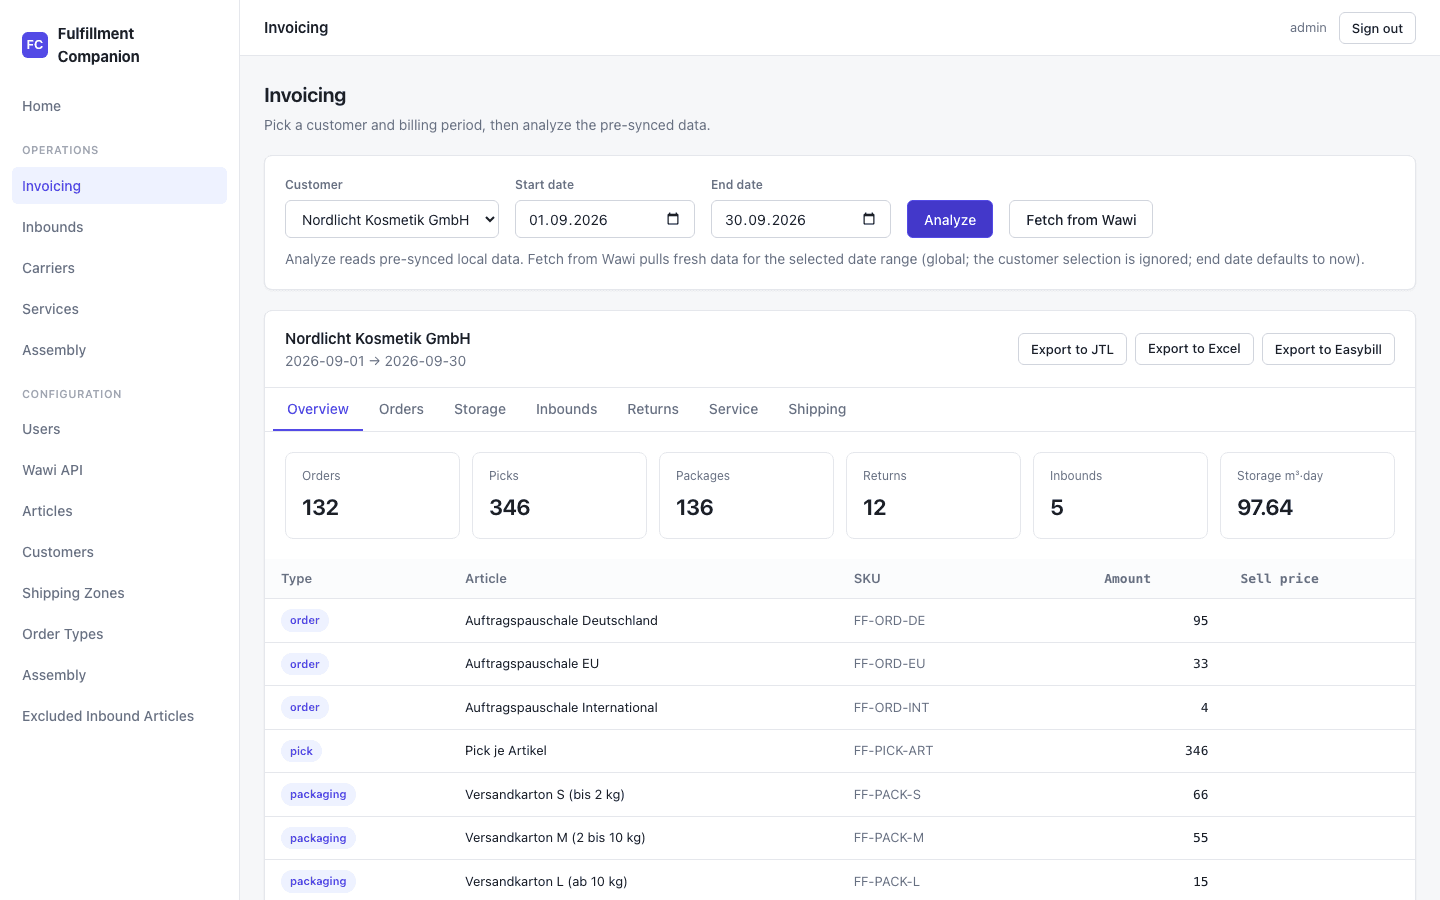Open Inbounds in the sidebar

point(119,227)
